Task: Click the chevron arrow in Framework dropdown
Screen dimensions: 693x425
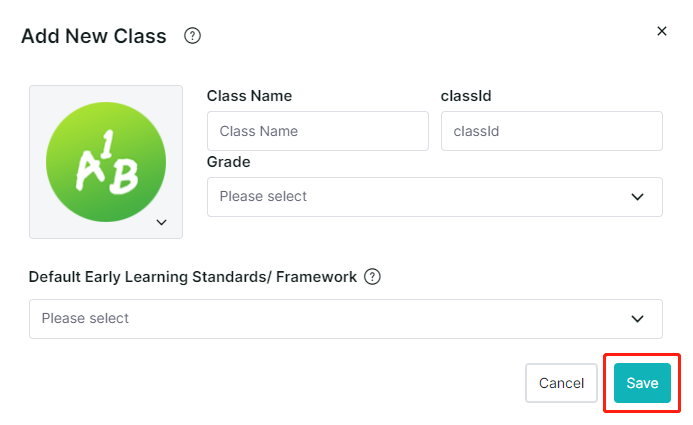Action: (x=637, y=319)
